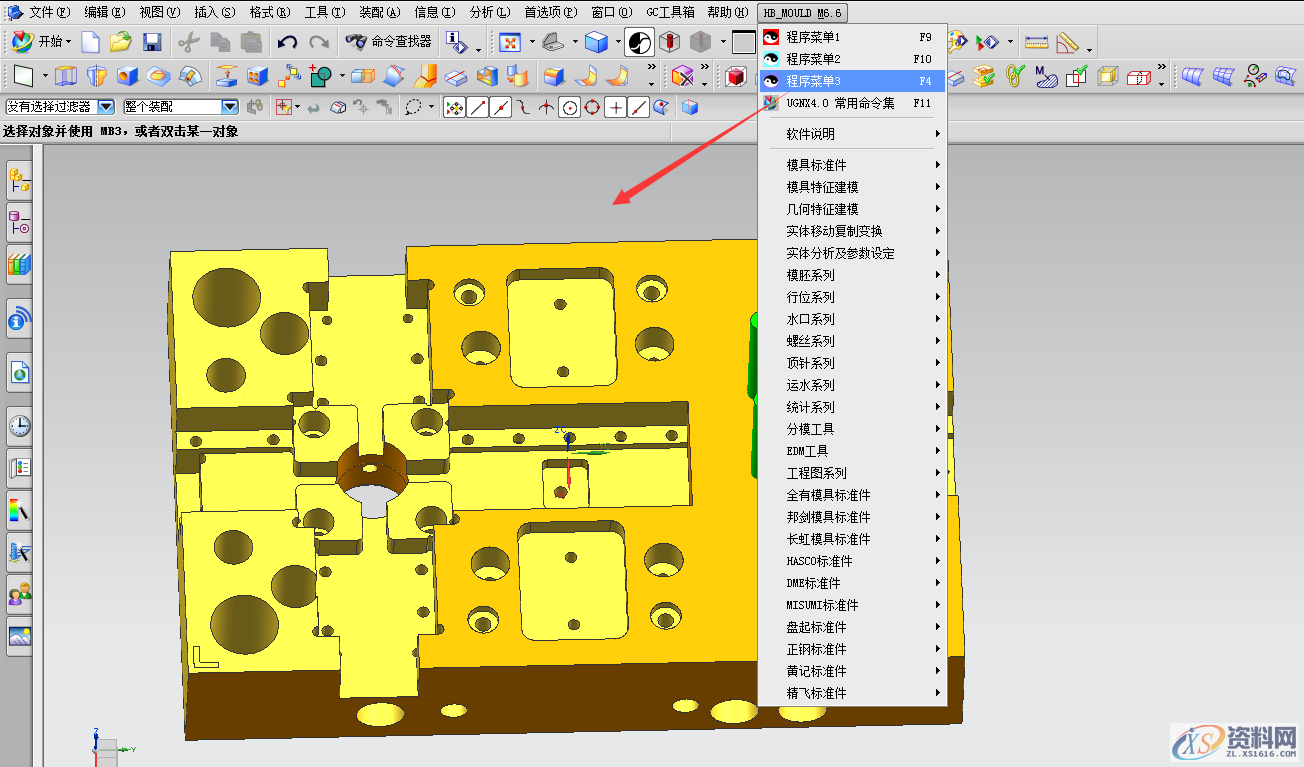This screenshot has height=767, width=1304.
Task: Open the Roles people icon in sidebar
Action: 19,595
